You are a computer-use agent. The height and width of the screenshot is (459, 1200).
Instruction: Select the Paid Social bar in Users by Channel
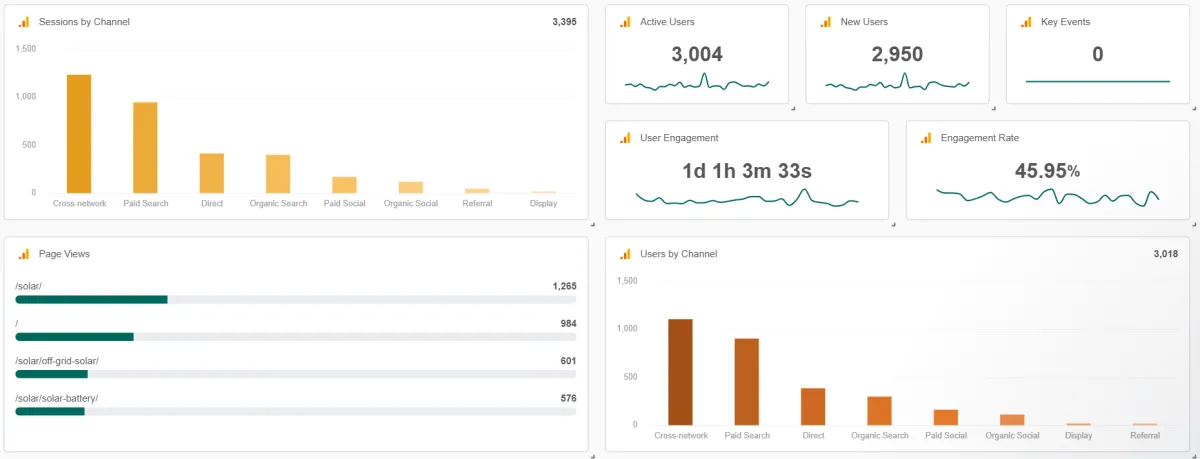(946, 417)
